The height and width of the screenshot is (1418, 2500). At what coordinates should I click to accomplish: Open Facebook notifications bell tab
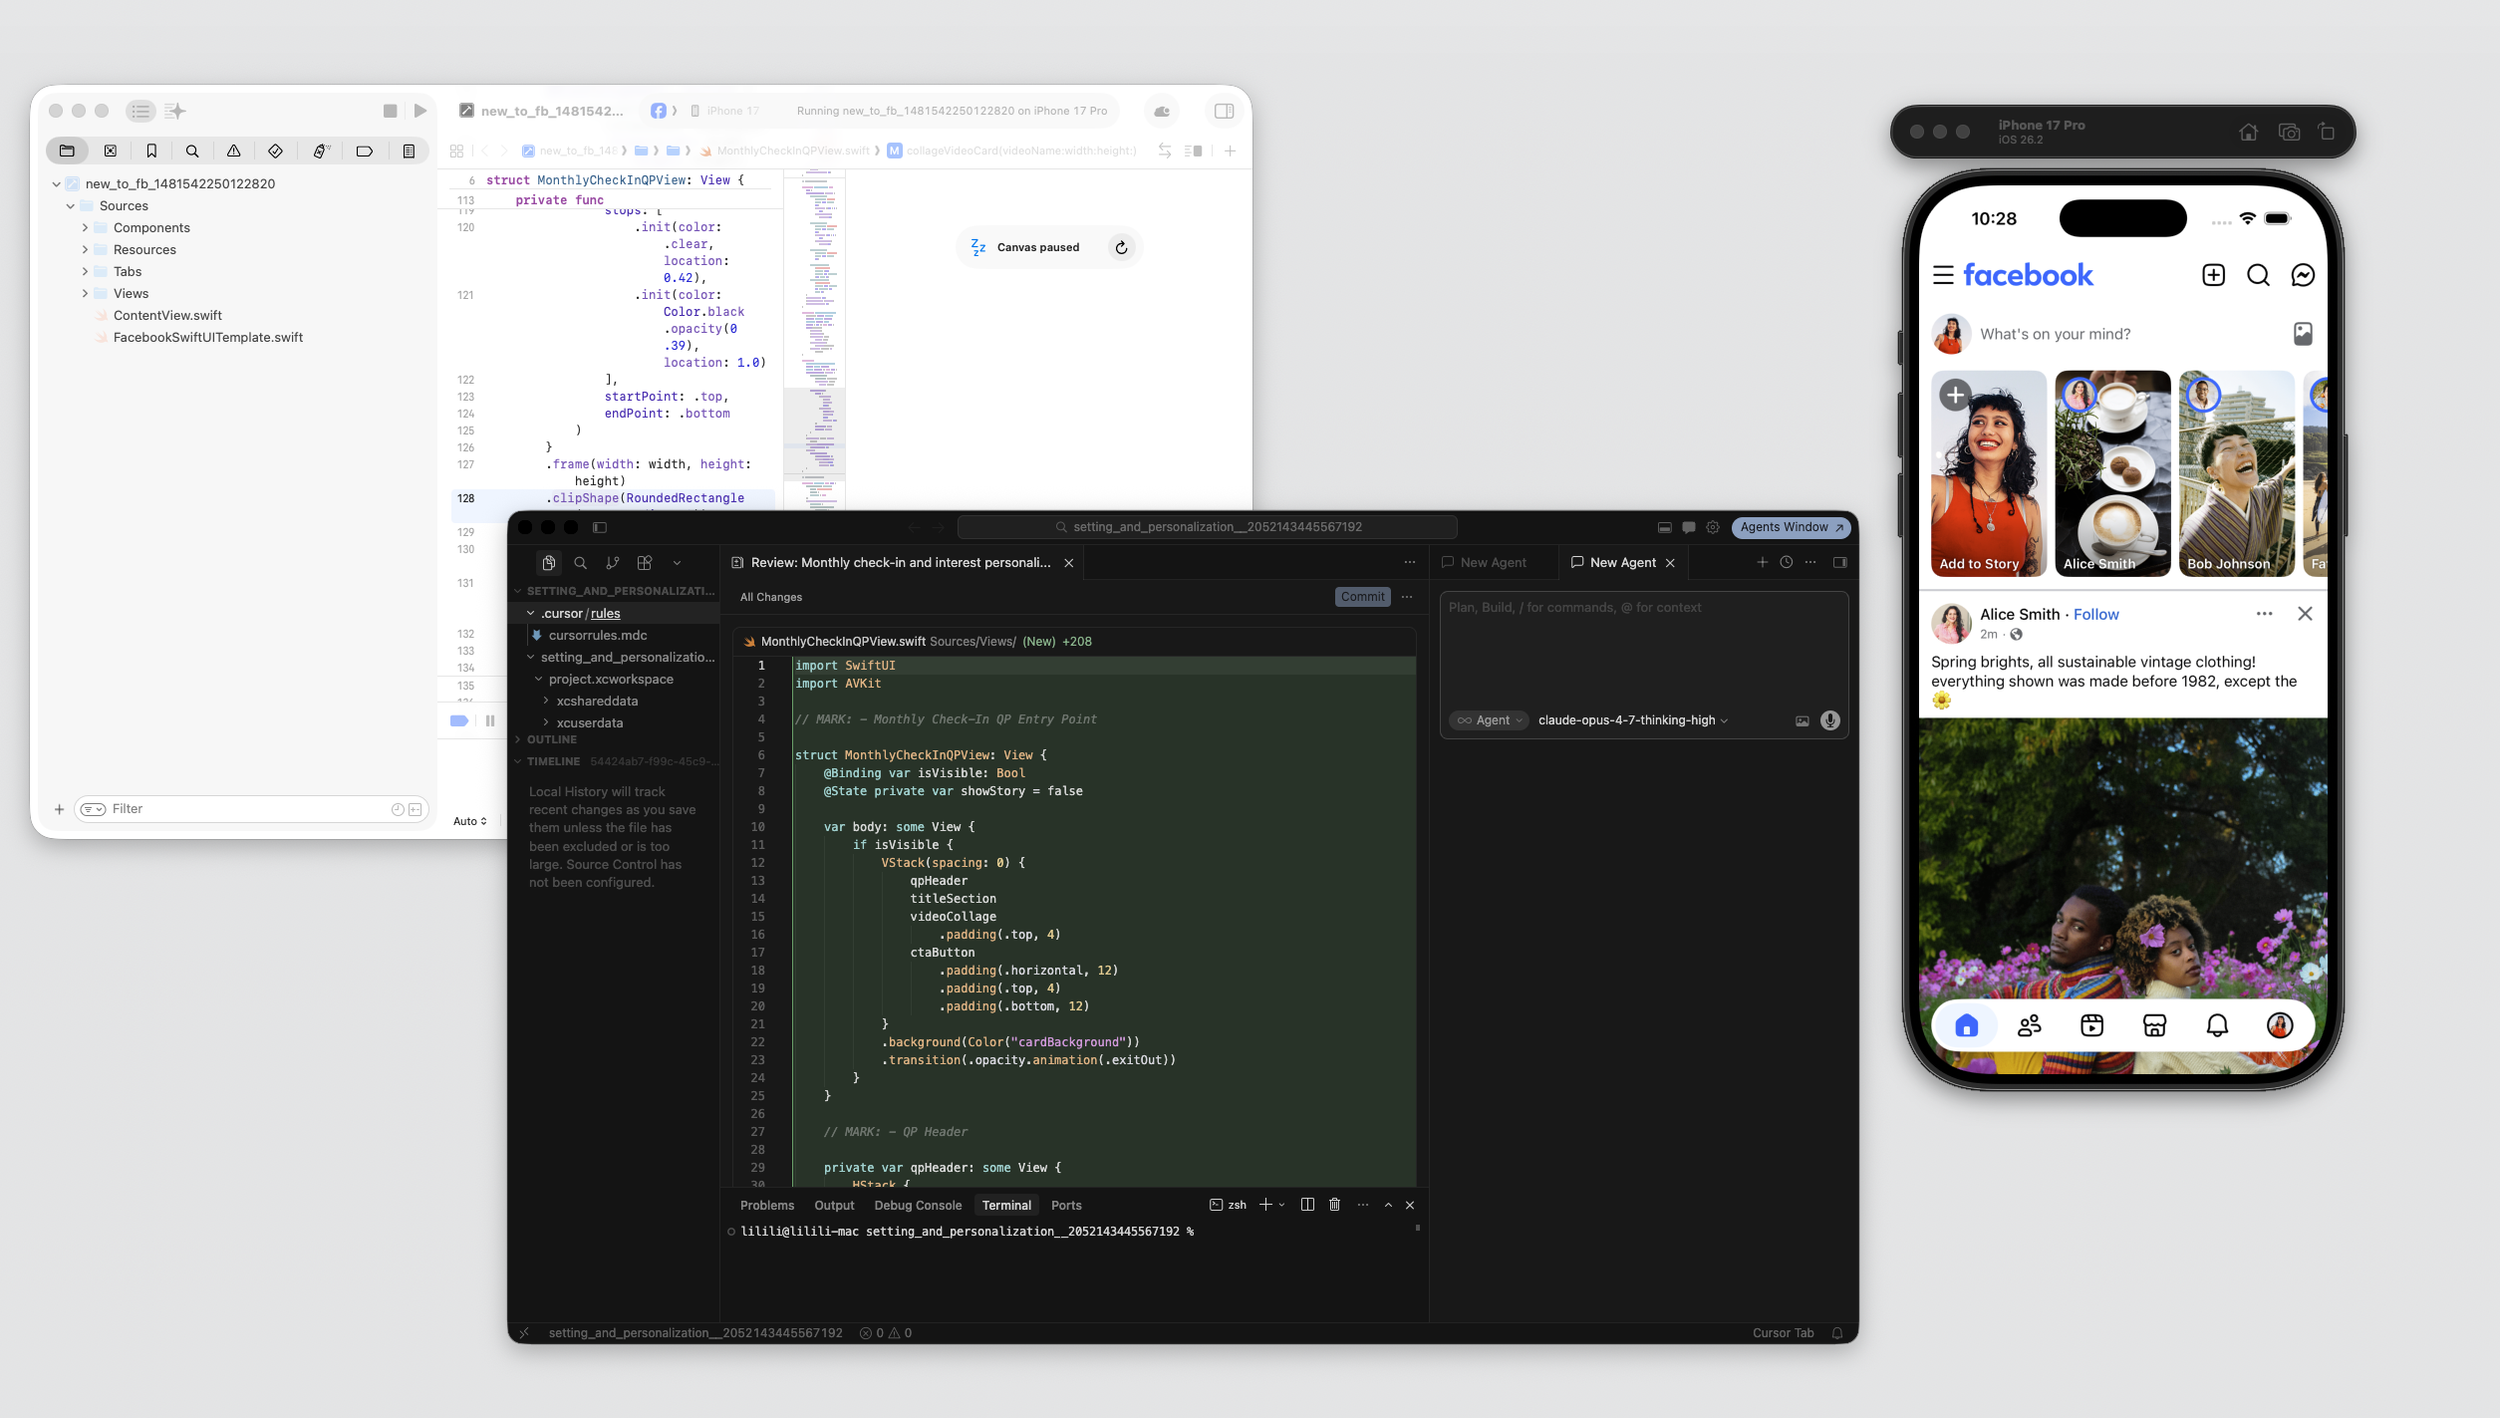(2217, 1025)
